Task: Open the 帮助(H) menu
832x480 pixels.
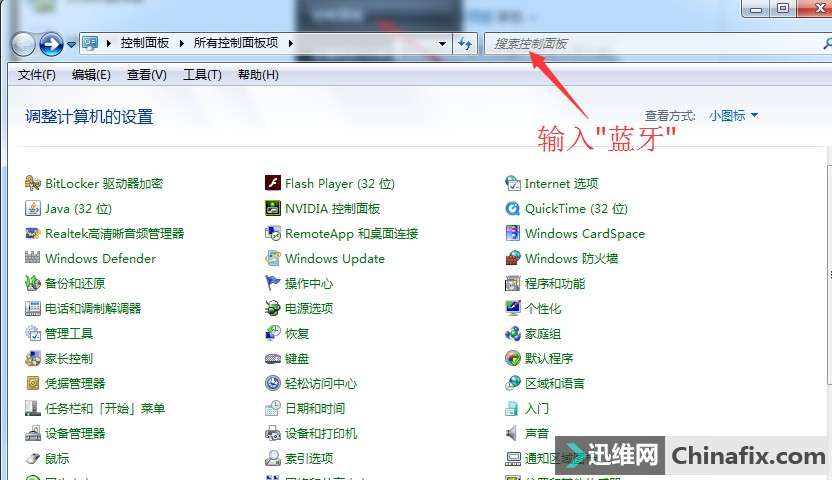Action: (x=258, y=75)
